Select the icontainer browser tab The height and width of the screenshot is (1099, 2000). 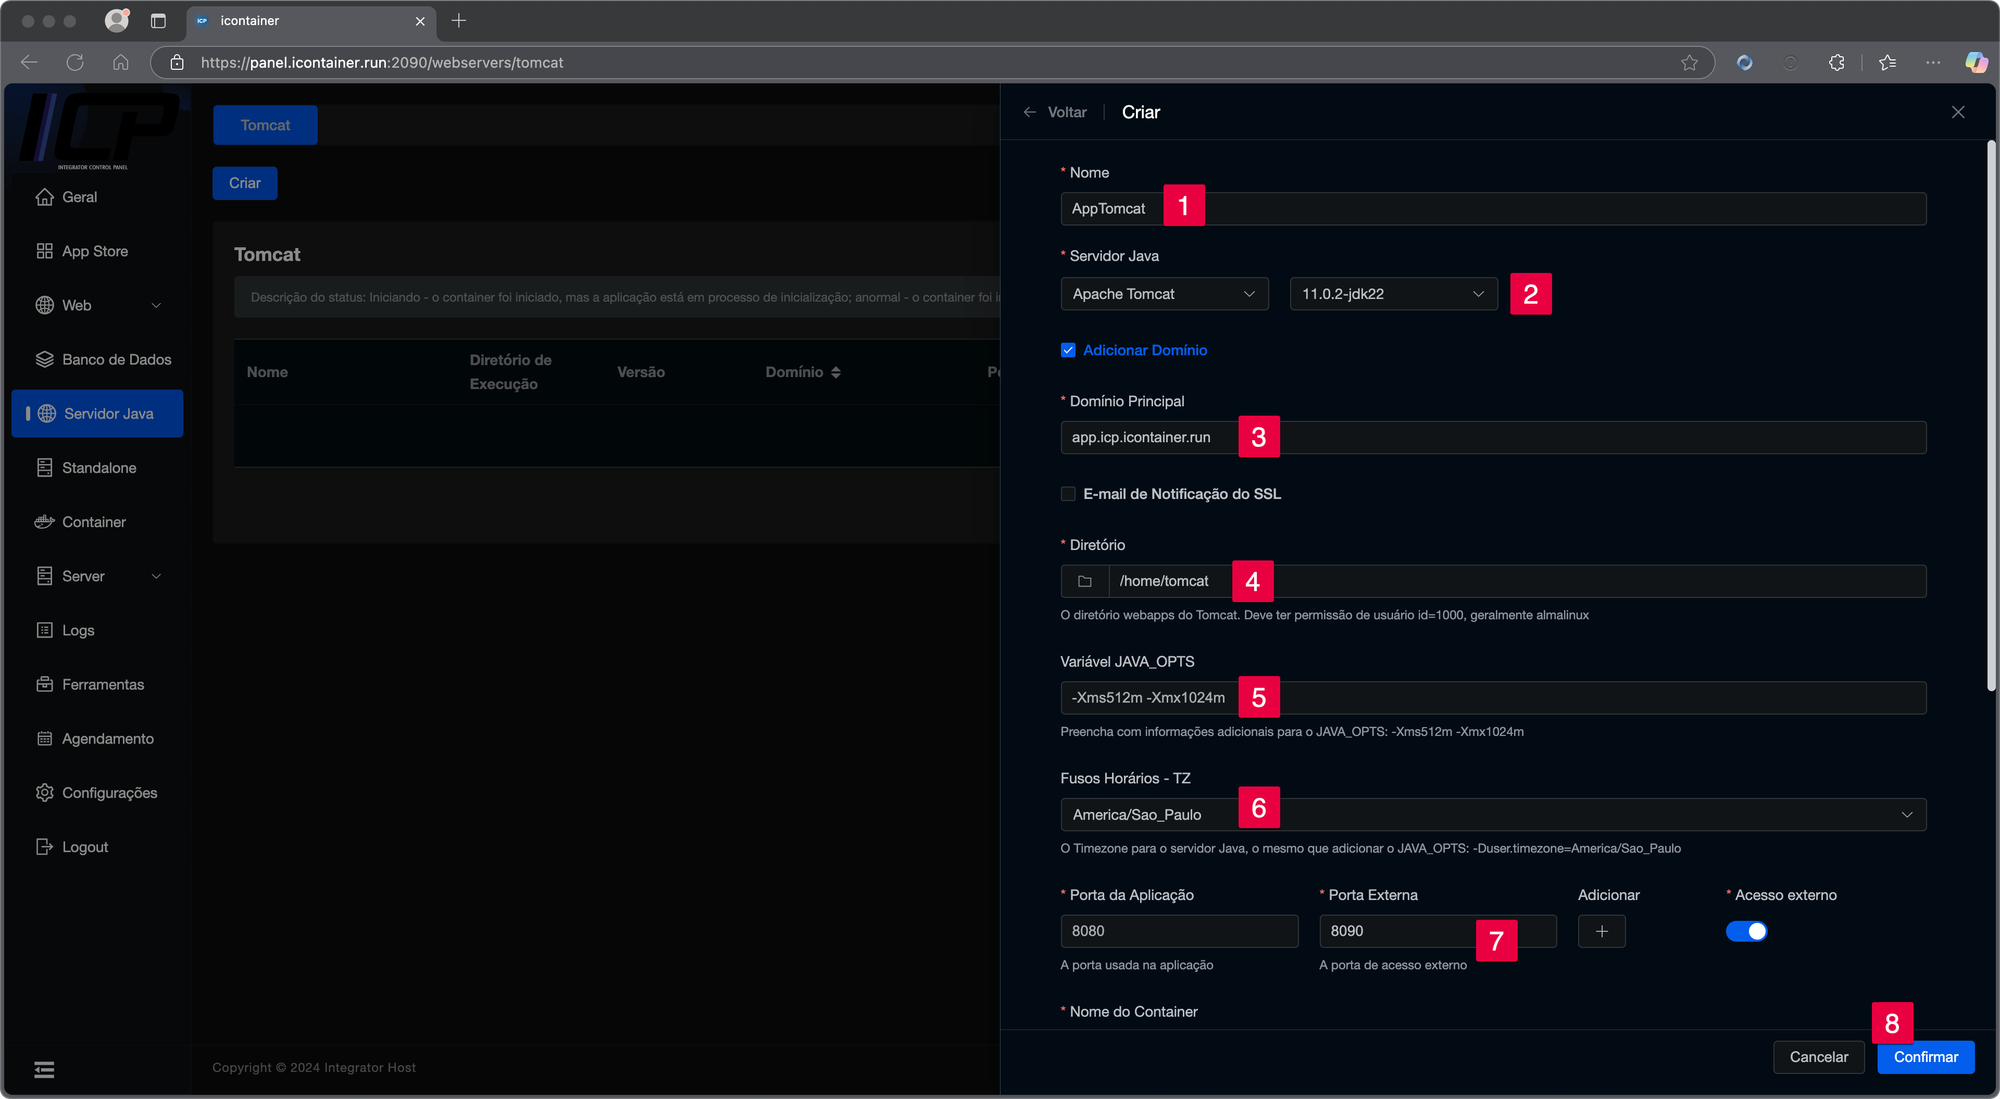[311, 20]
